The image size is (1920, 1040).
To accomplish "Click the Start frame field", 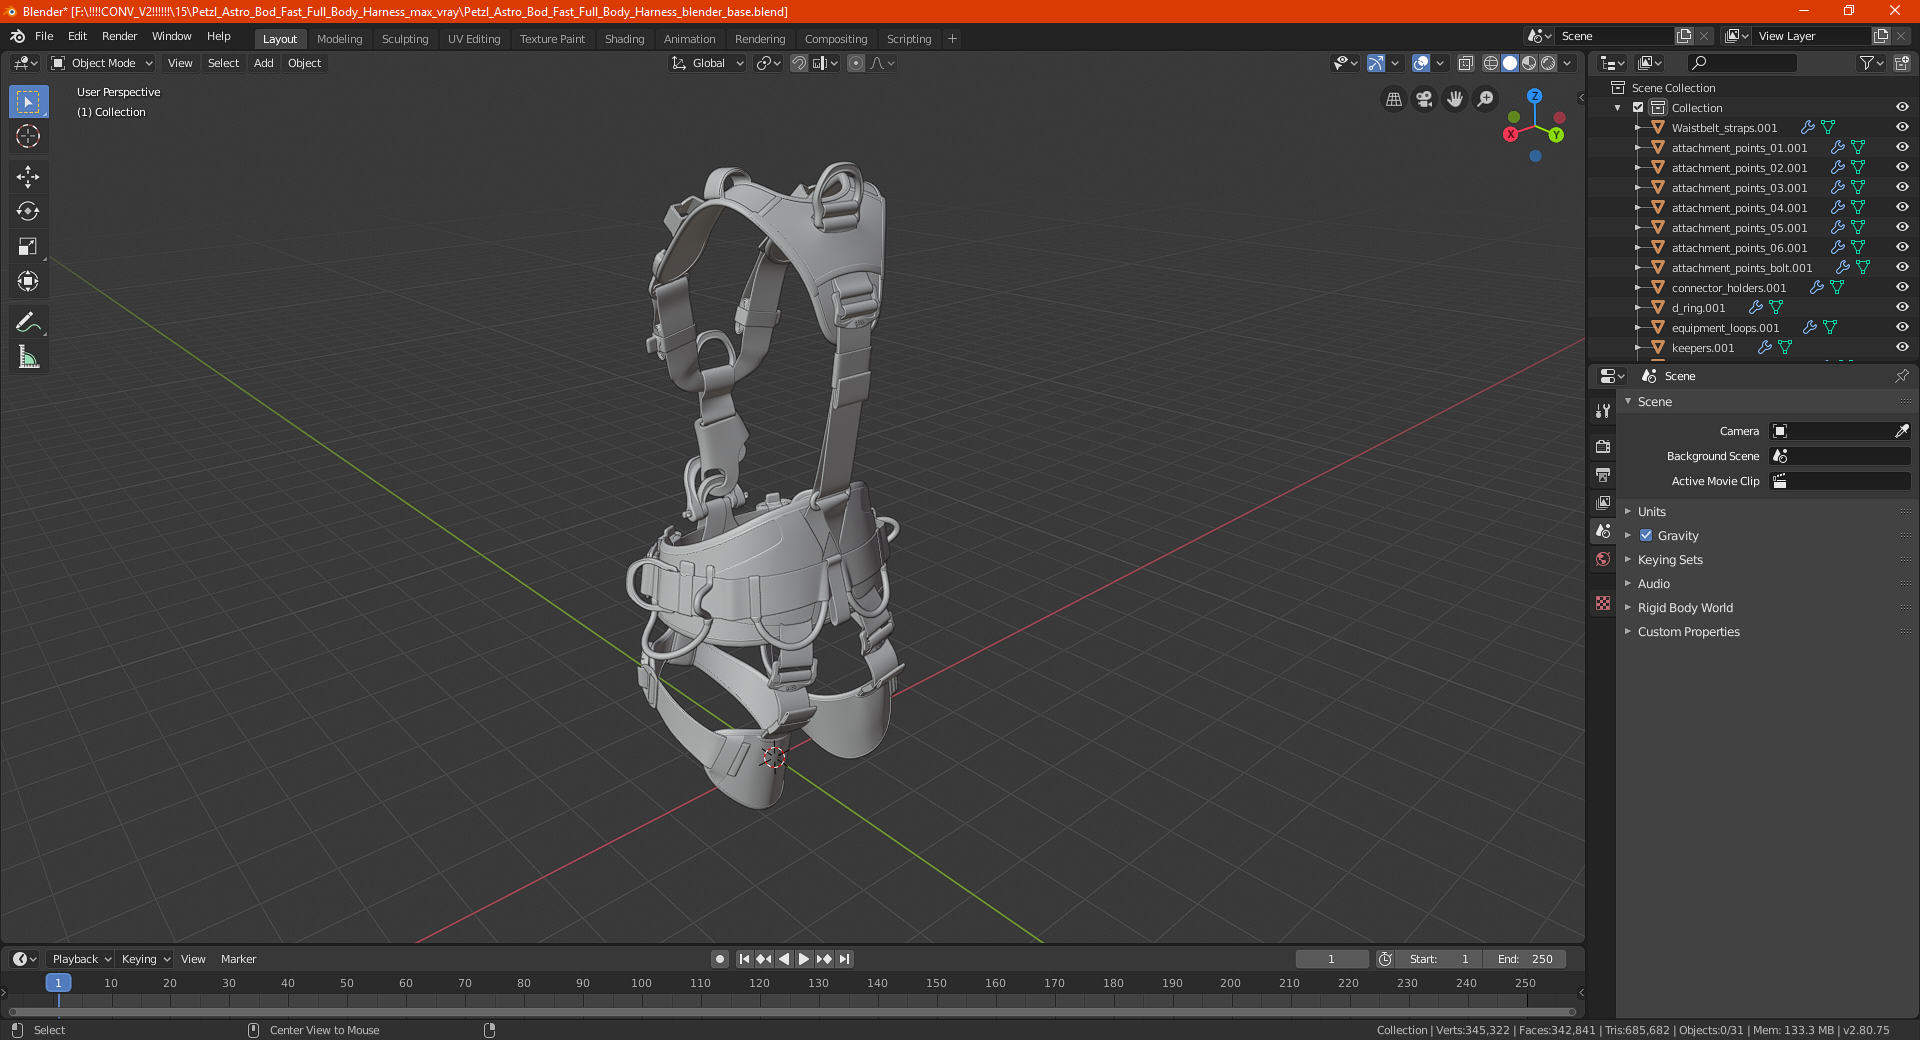I will (x=1439, y=959).
